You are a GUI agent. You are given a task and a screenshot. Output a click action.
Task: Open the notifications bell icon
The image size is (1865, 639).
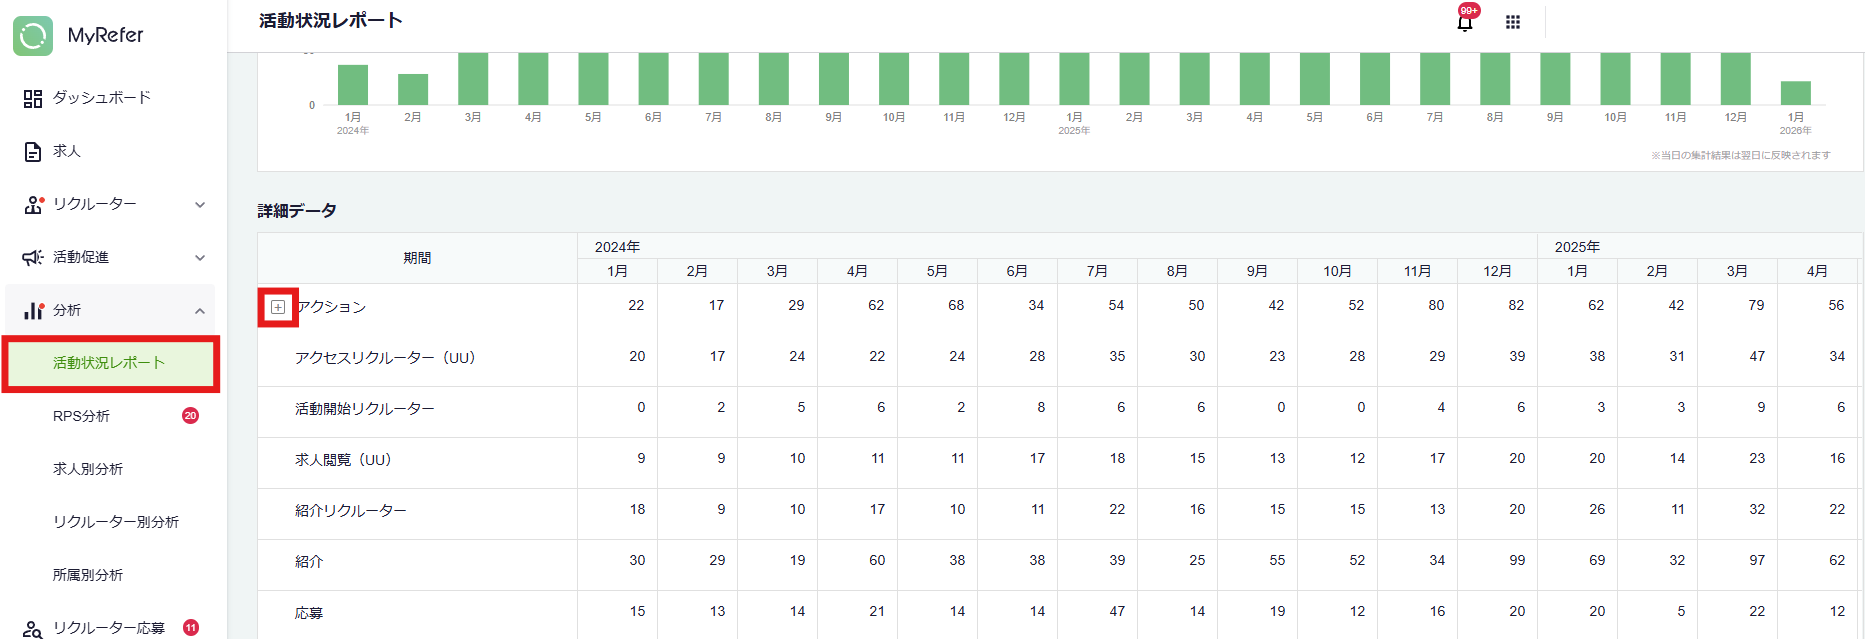point(1465,22)
